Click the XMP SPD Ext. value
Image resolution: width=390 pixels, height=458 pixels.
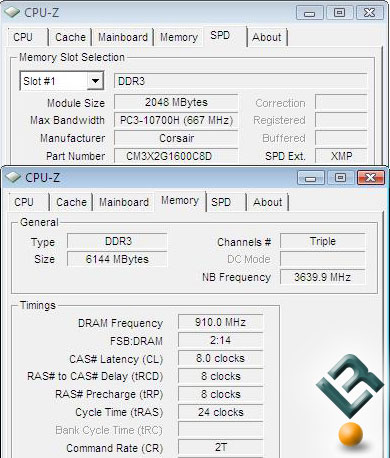tap(341, 156)
